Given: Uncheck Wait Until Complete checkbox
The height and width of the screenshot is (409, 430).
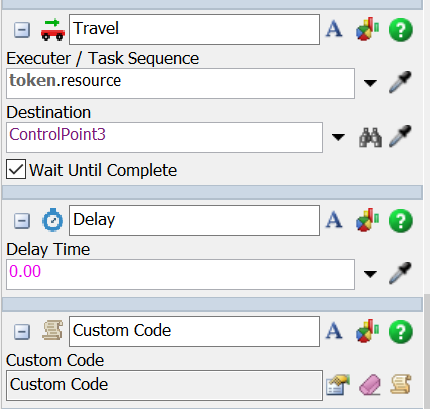Looking at the screenshot, I should tap(16, 169).
